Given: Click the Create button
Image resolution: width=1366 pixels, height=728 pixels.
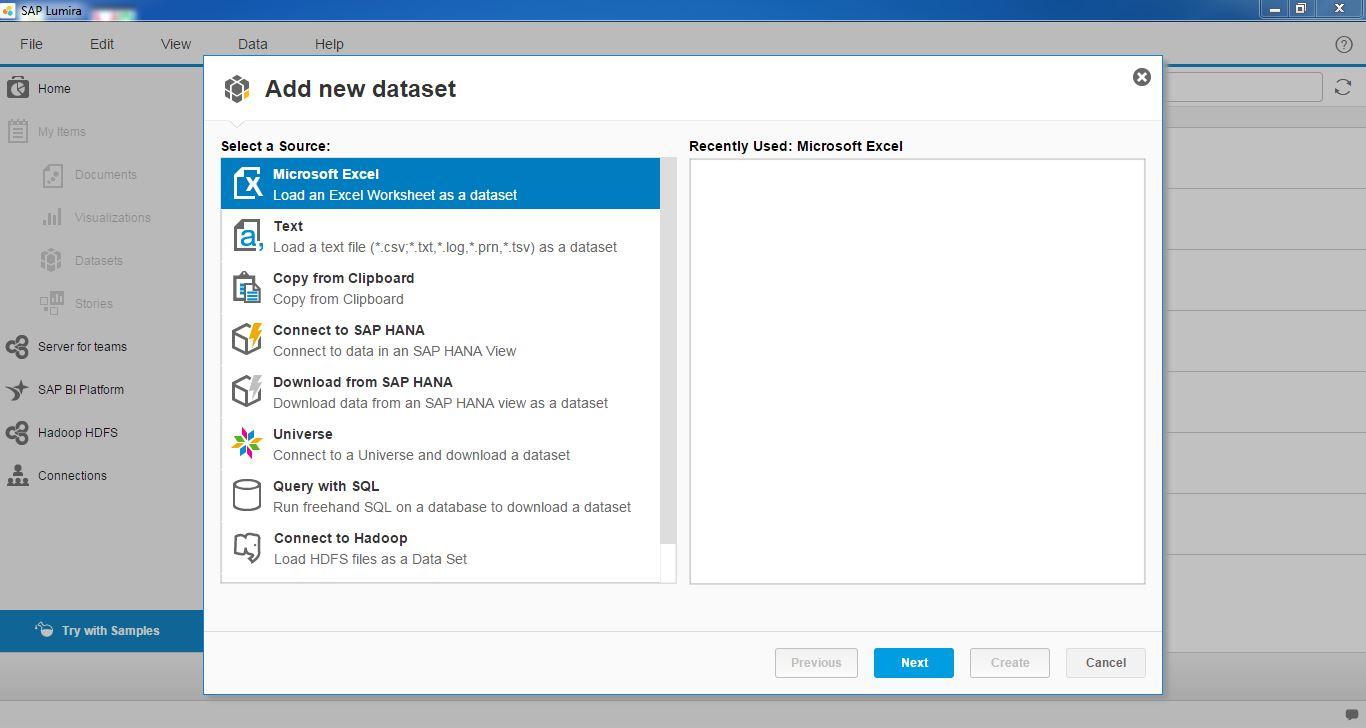Looking at the screenshot, I should [x=1010, y=663].
